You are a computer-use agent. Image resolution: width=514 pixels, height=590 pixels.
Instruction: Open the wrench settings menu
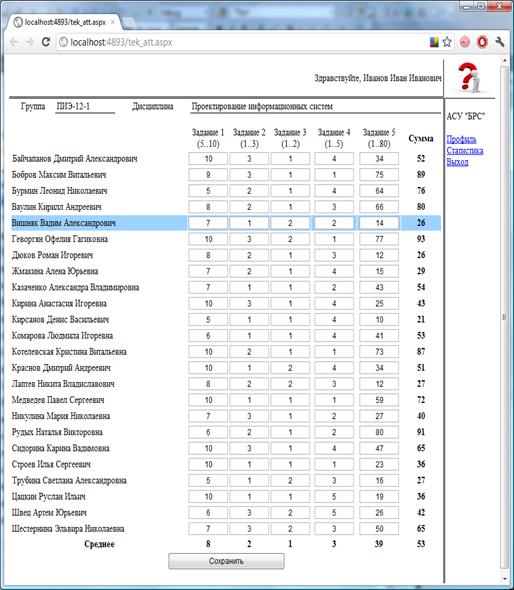(x=499, y=42)
